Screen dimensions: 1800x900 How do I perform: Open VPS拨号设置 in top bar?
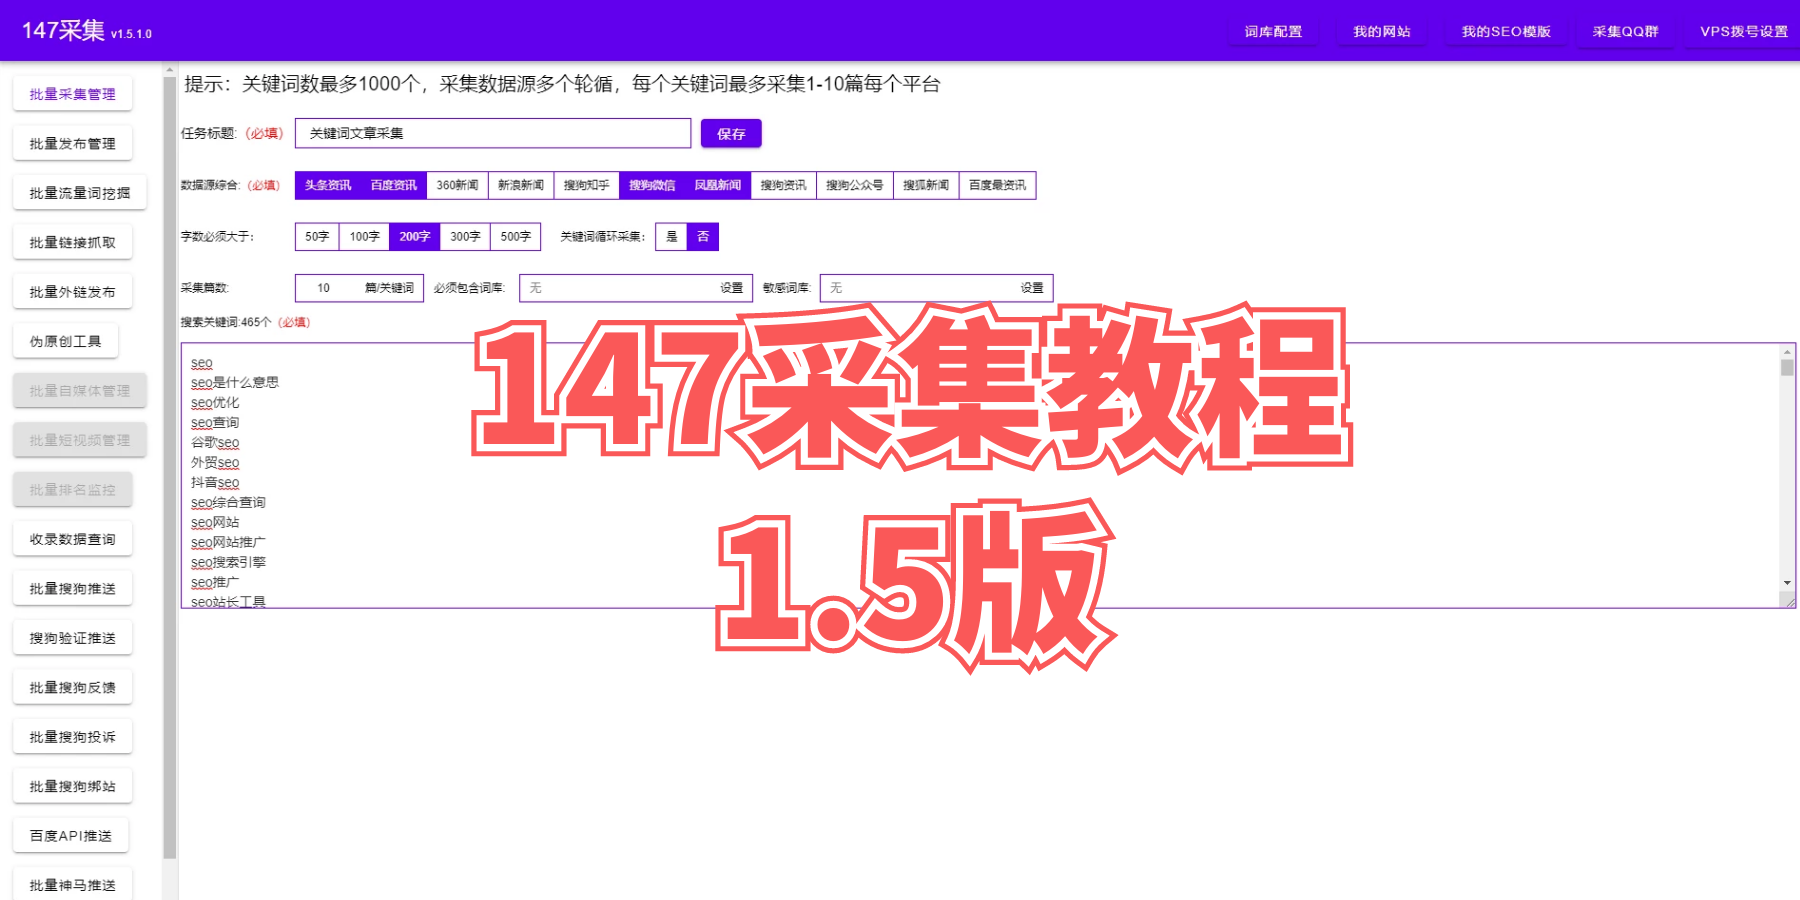click(1744, 32)
